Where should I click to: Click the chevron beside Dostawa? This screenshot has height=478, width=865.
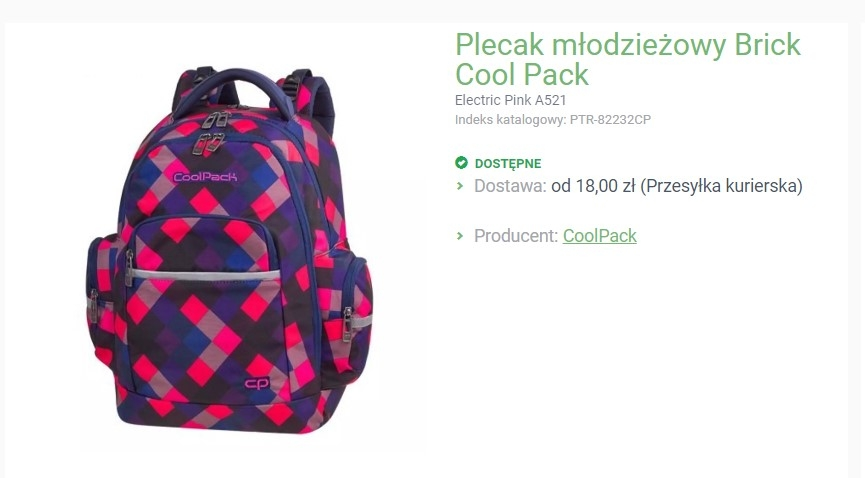click(460, 186)
